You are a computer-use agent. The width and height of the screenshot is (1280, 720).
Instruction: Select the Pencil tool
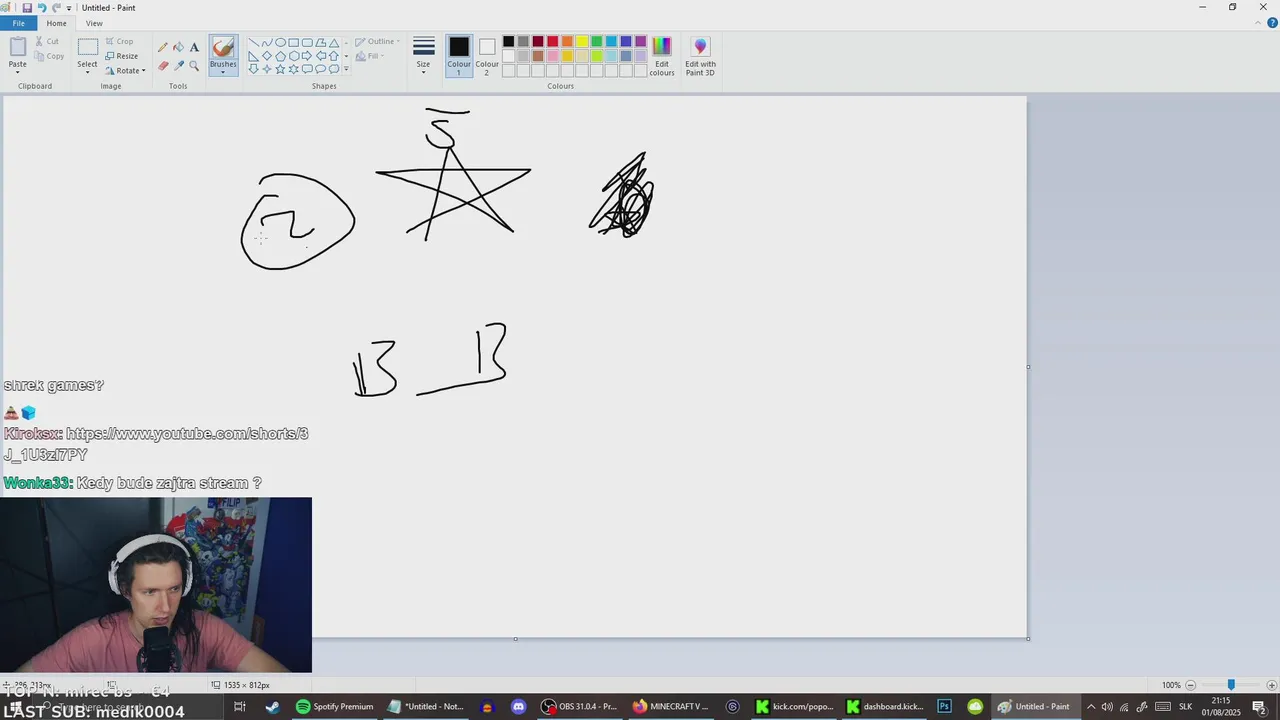coord(163,47)
